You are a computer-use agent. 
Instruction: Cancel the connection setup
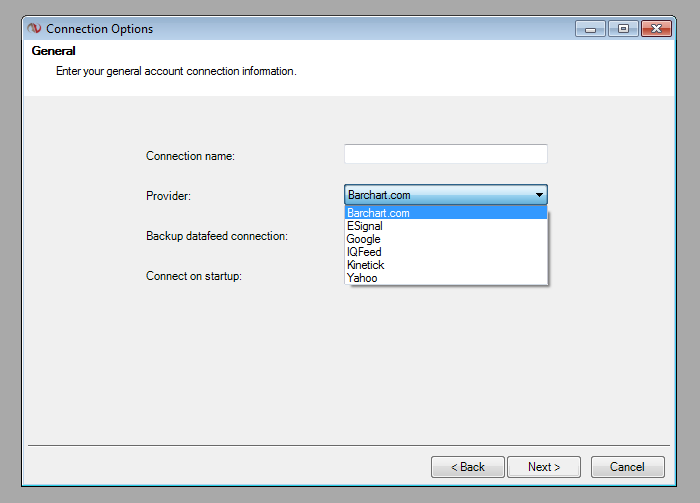coord(627,467)
